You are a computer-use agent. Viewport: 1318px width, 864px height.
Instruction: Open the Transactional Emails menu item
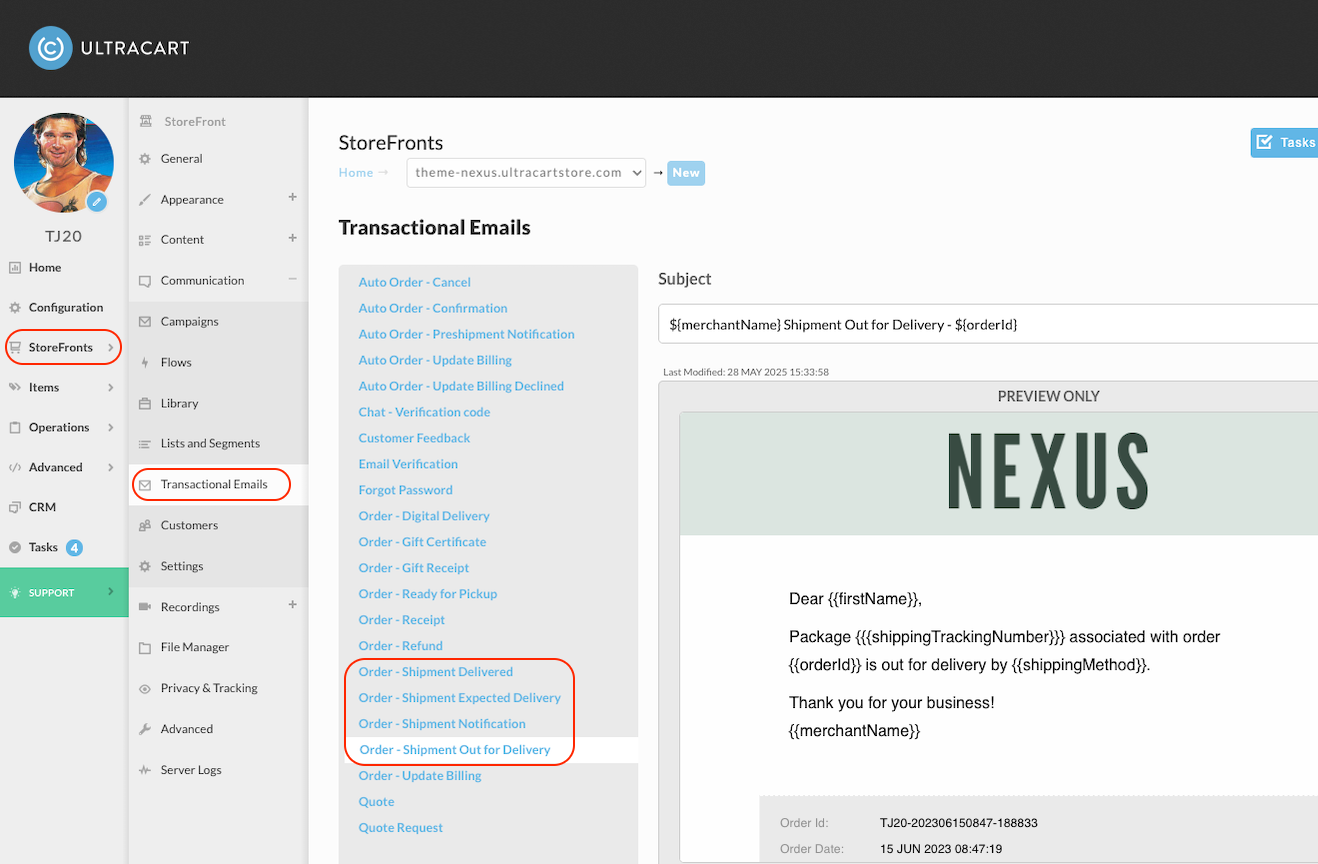click(213, 484)
